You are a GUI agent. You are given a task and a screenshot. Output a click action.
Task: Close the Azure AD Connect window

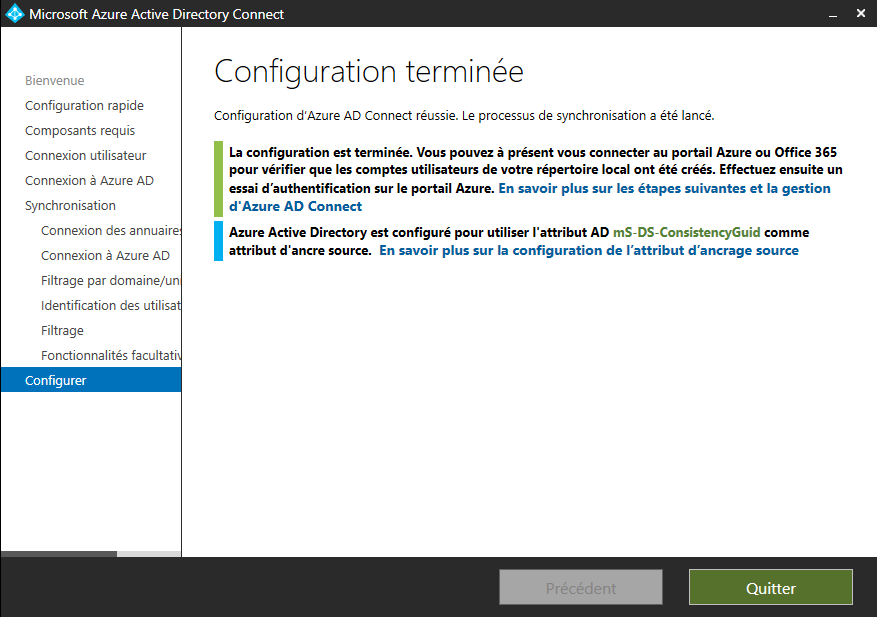[x=861, y=13]
